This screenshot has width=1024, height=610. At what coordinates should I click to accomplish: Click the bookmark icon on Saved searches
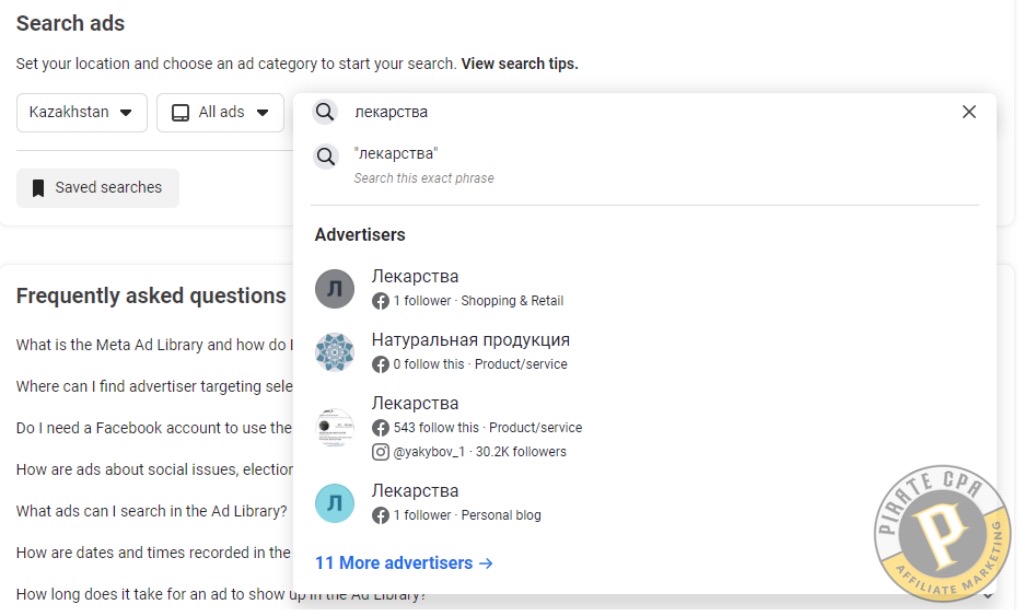[39, 188]
